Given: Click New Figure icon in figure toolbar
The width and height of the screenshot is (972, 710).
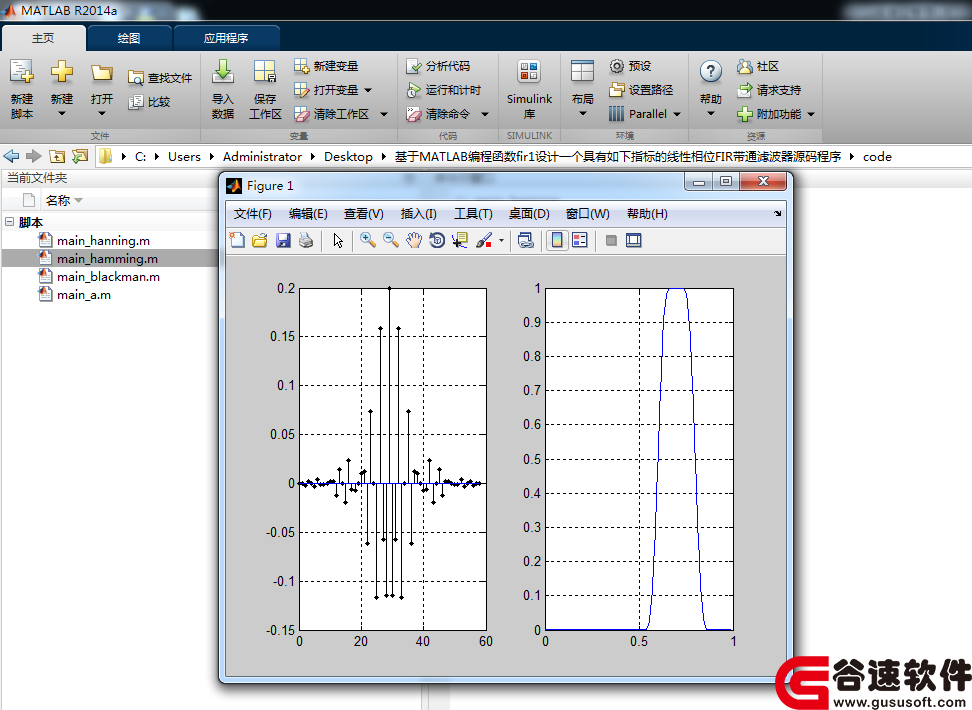Looking at the screenshot, I should pyautogui.click(x=237, y=241).
